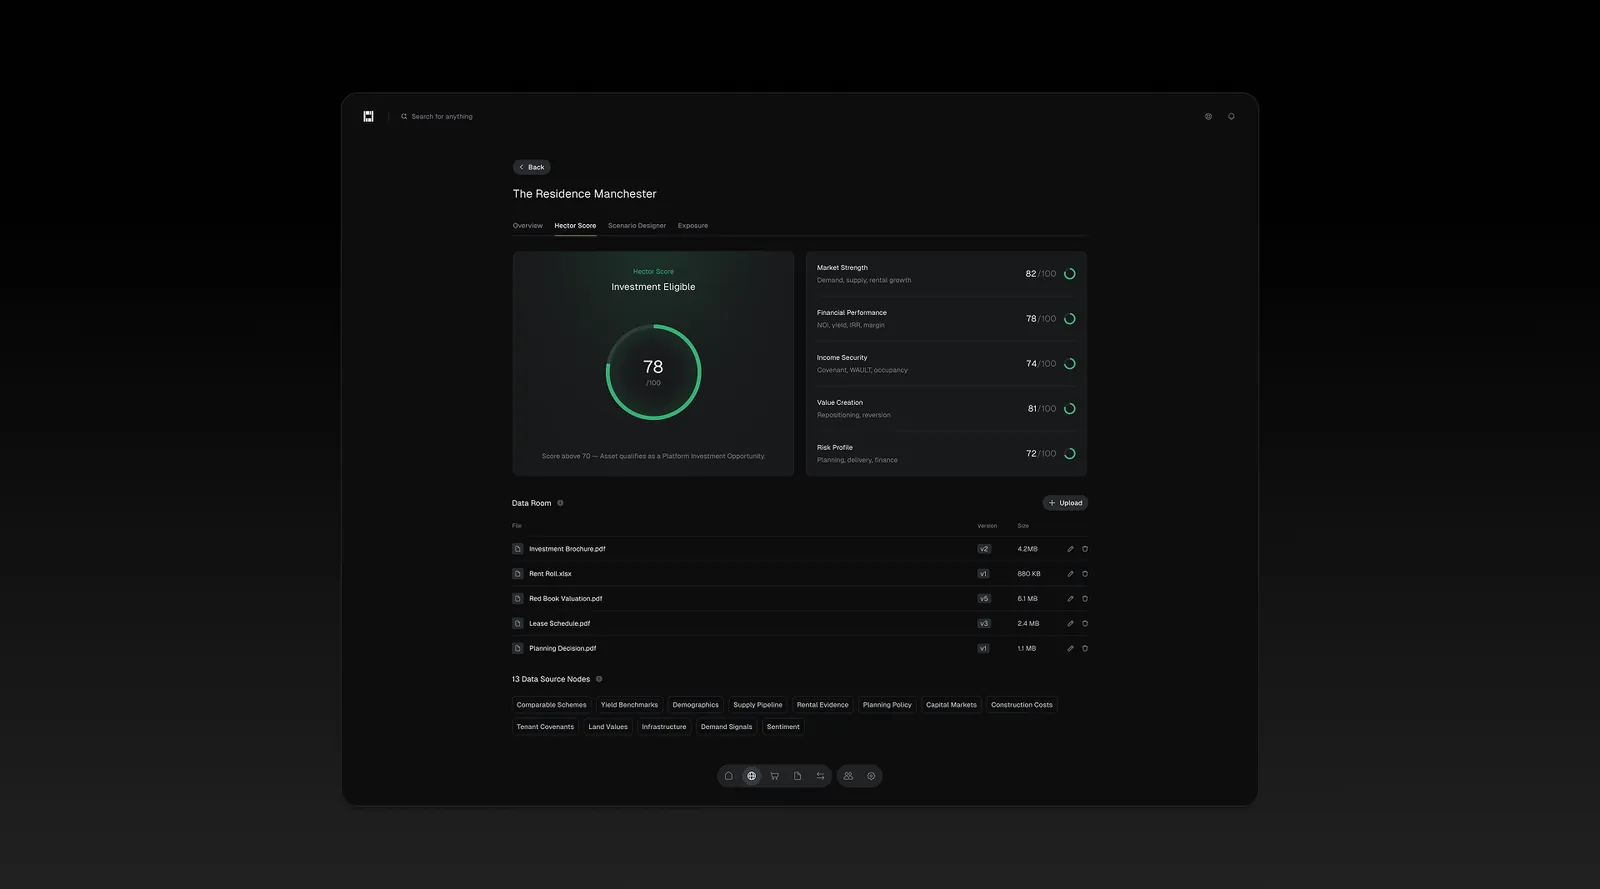Go to Home in the bottom dock
Image resolution: width=1600 pixels, height=889 pixels.
(x=729, y=776)
